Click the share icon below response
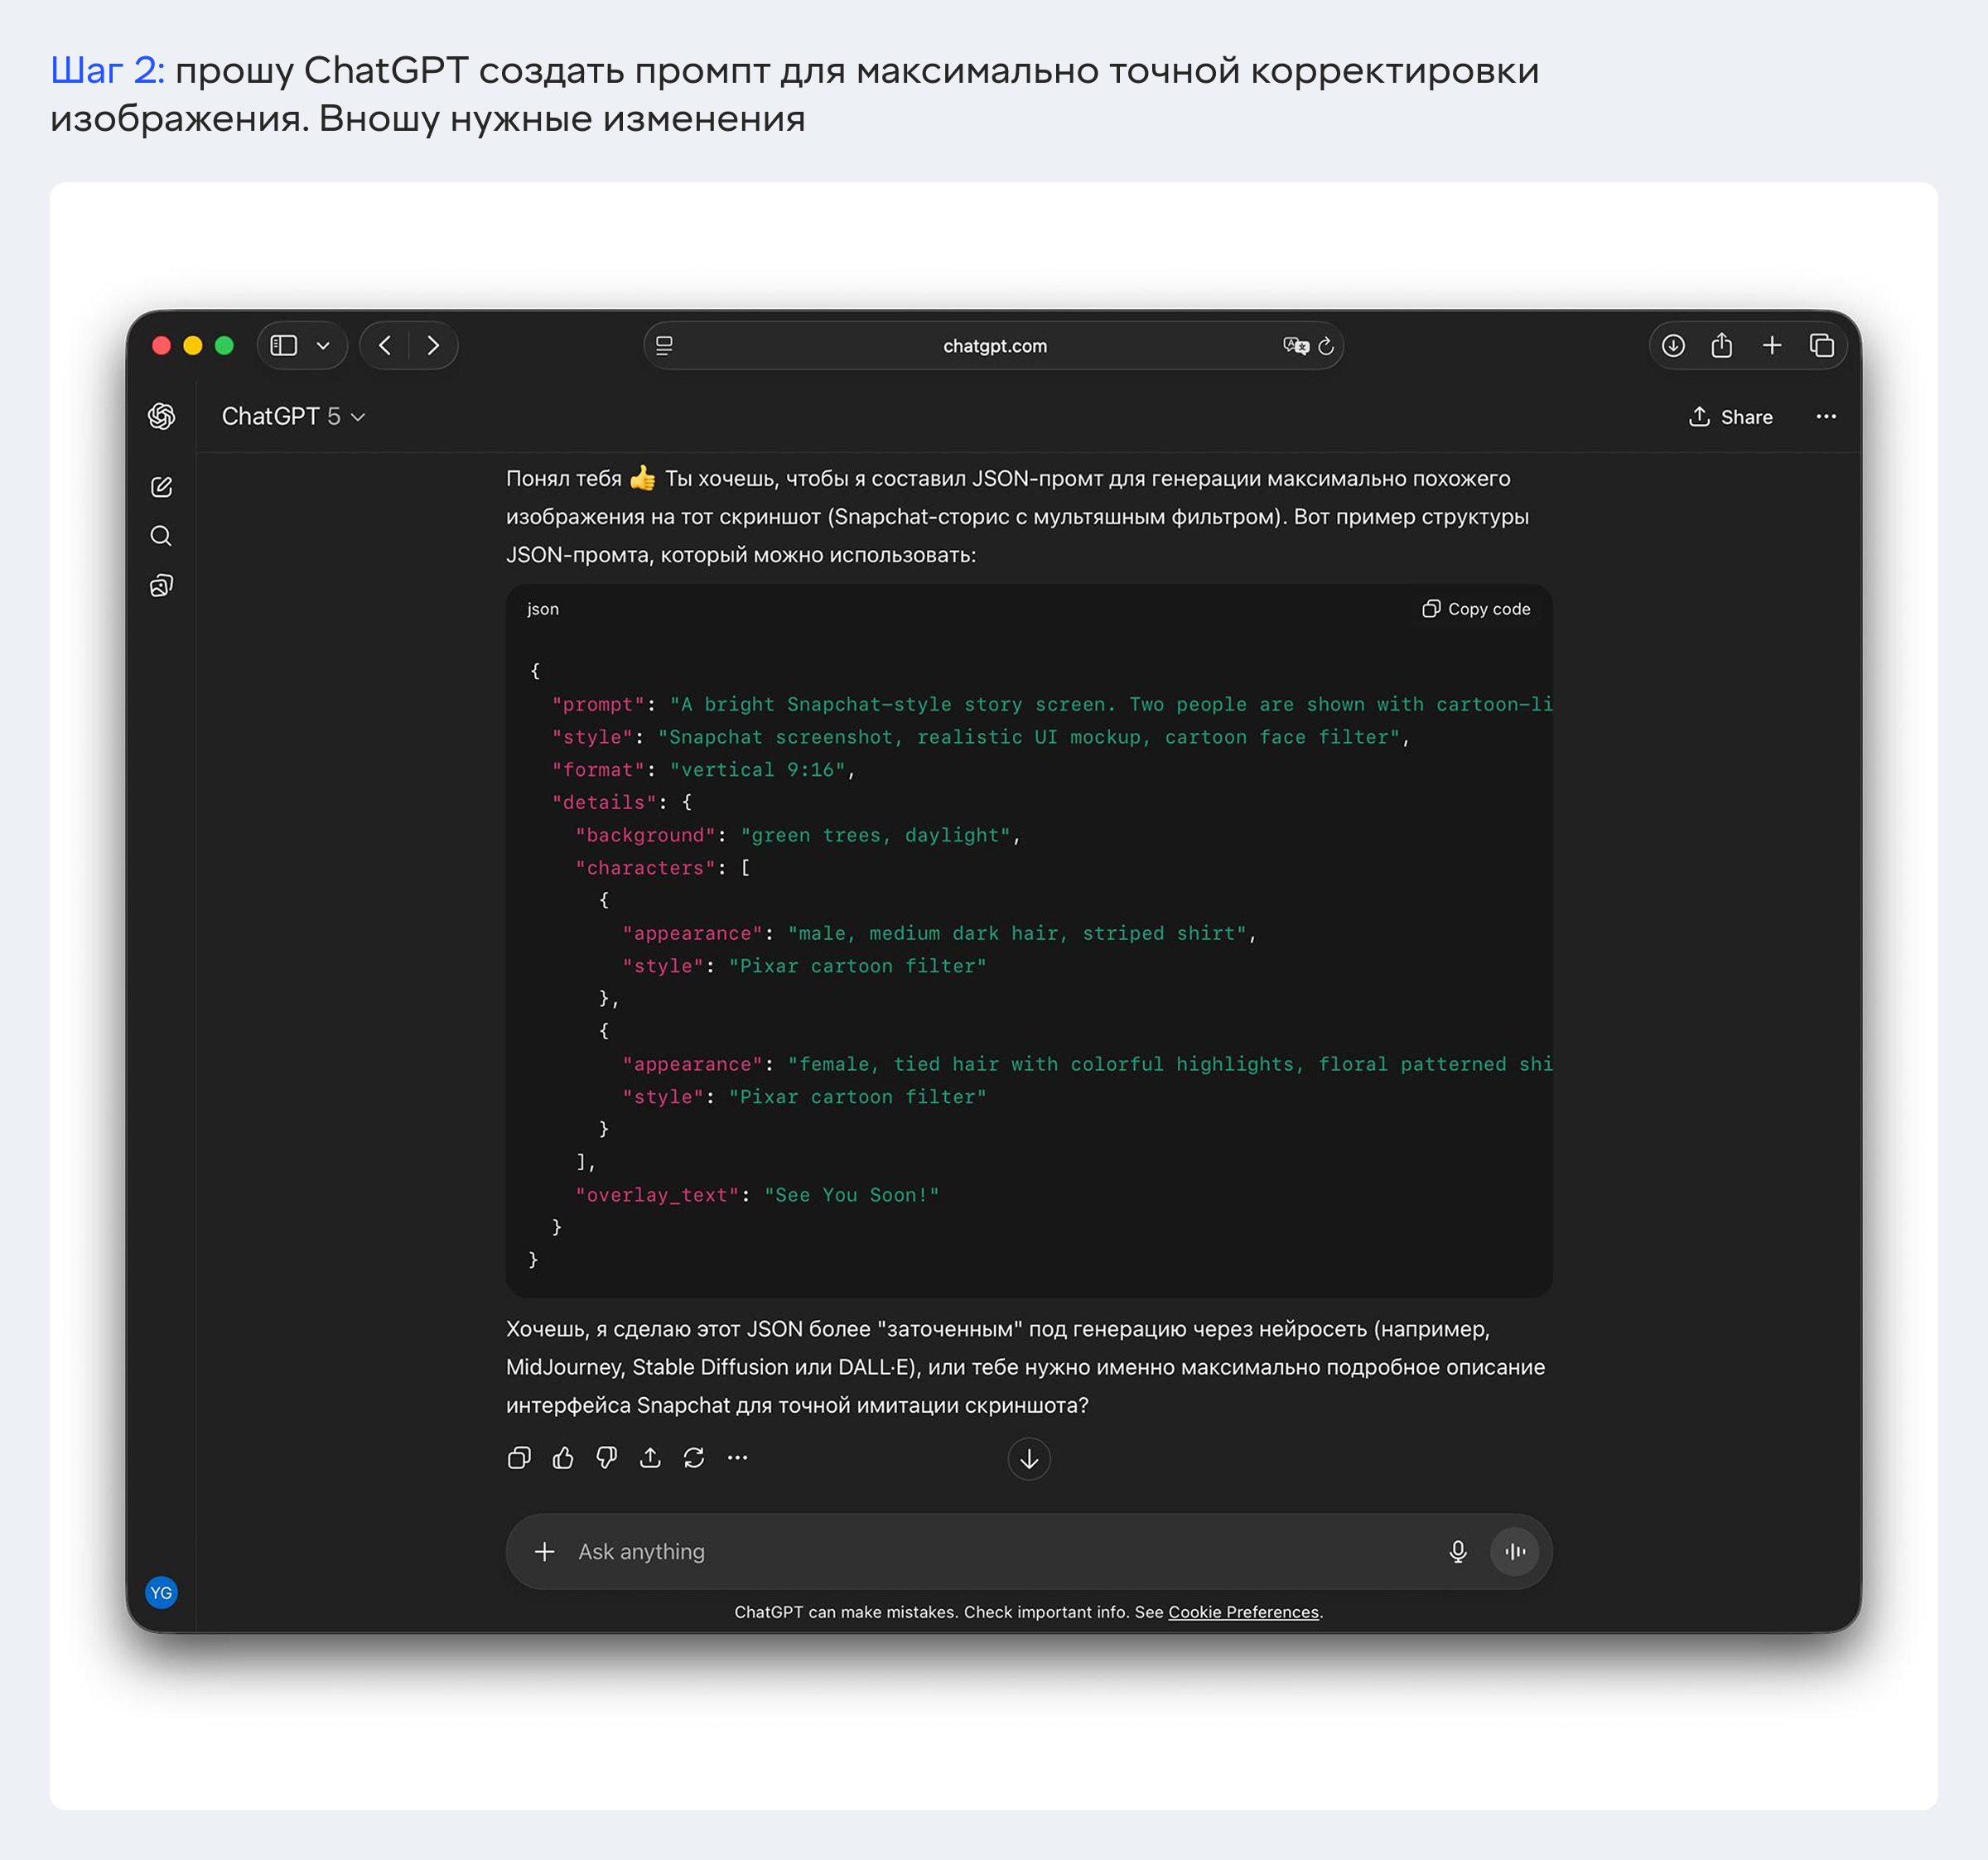The width and height of the screenshot is (1988, 1860). [x=650, y=1458]
